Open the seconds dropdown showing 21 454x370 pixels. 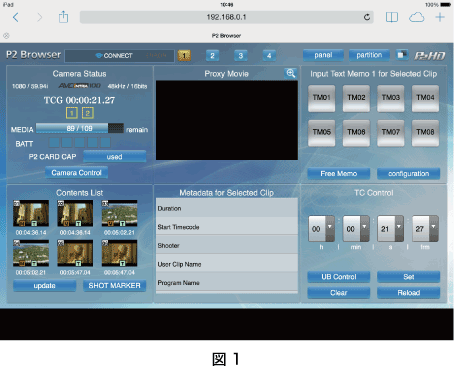click(x=390, y=229)
